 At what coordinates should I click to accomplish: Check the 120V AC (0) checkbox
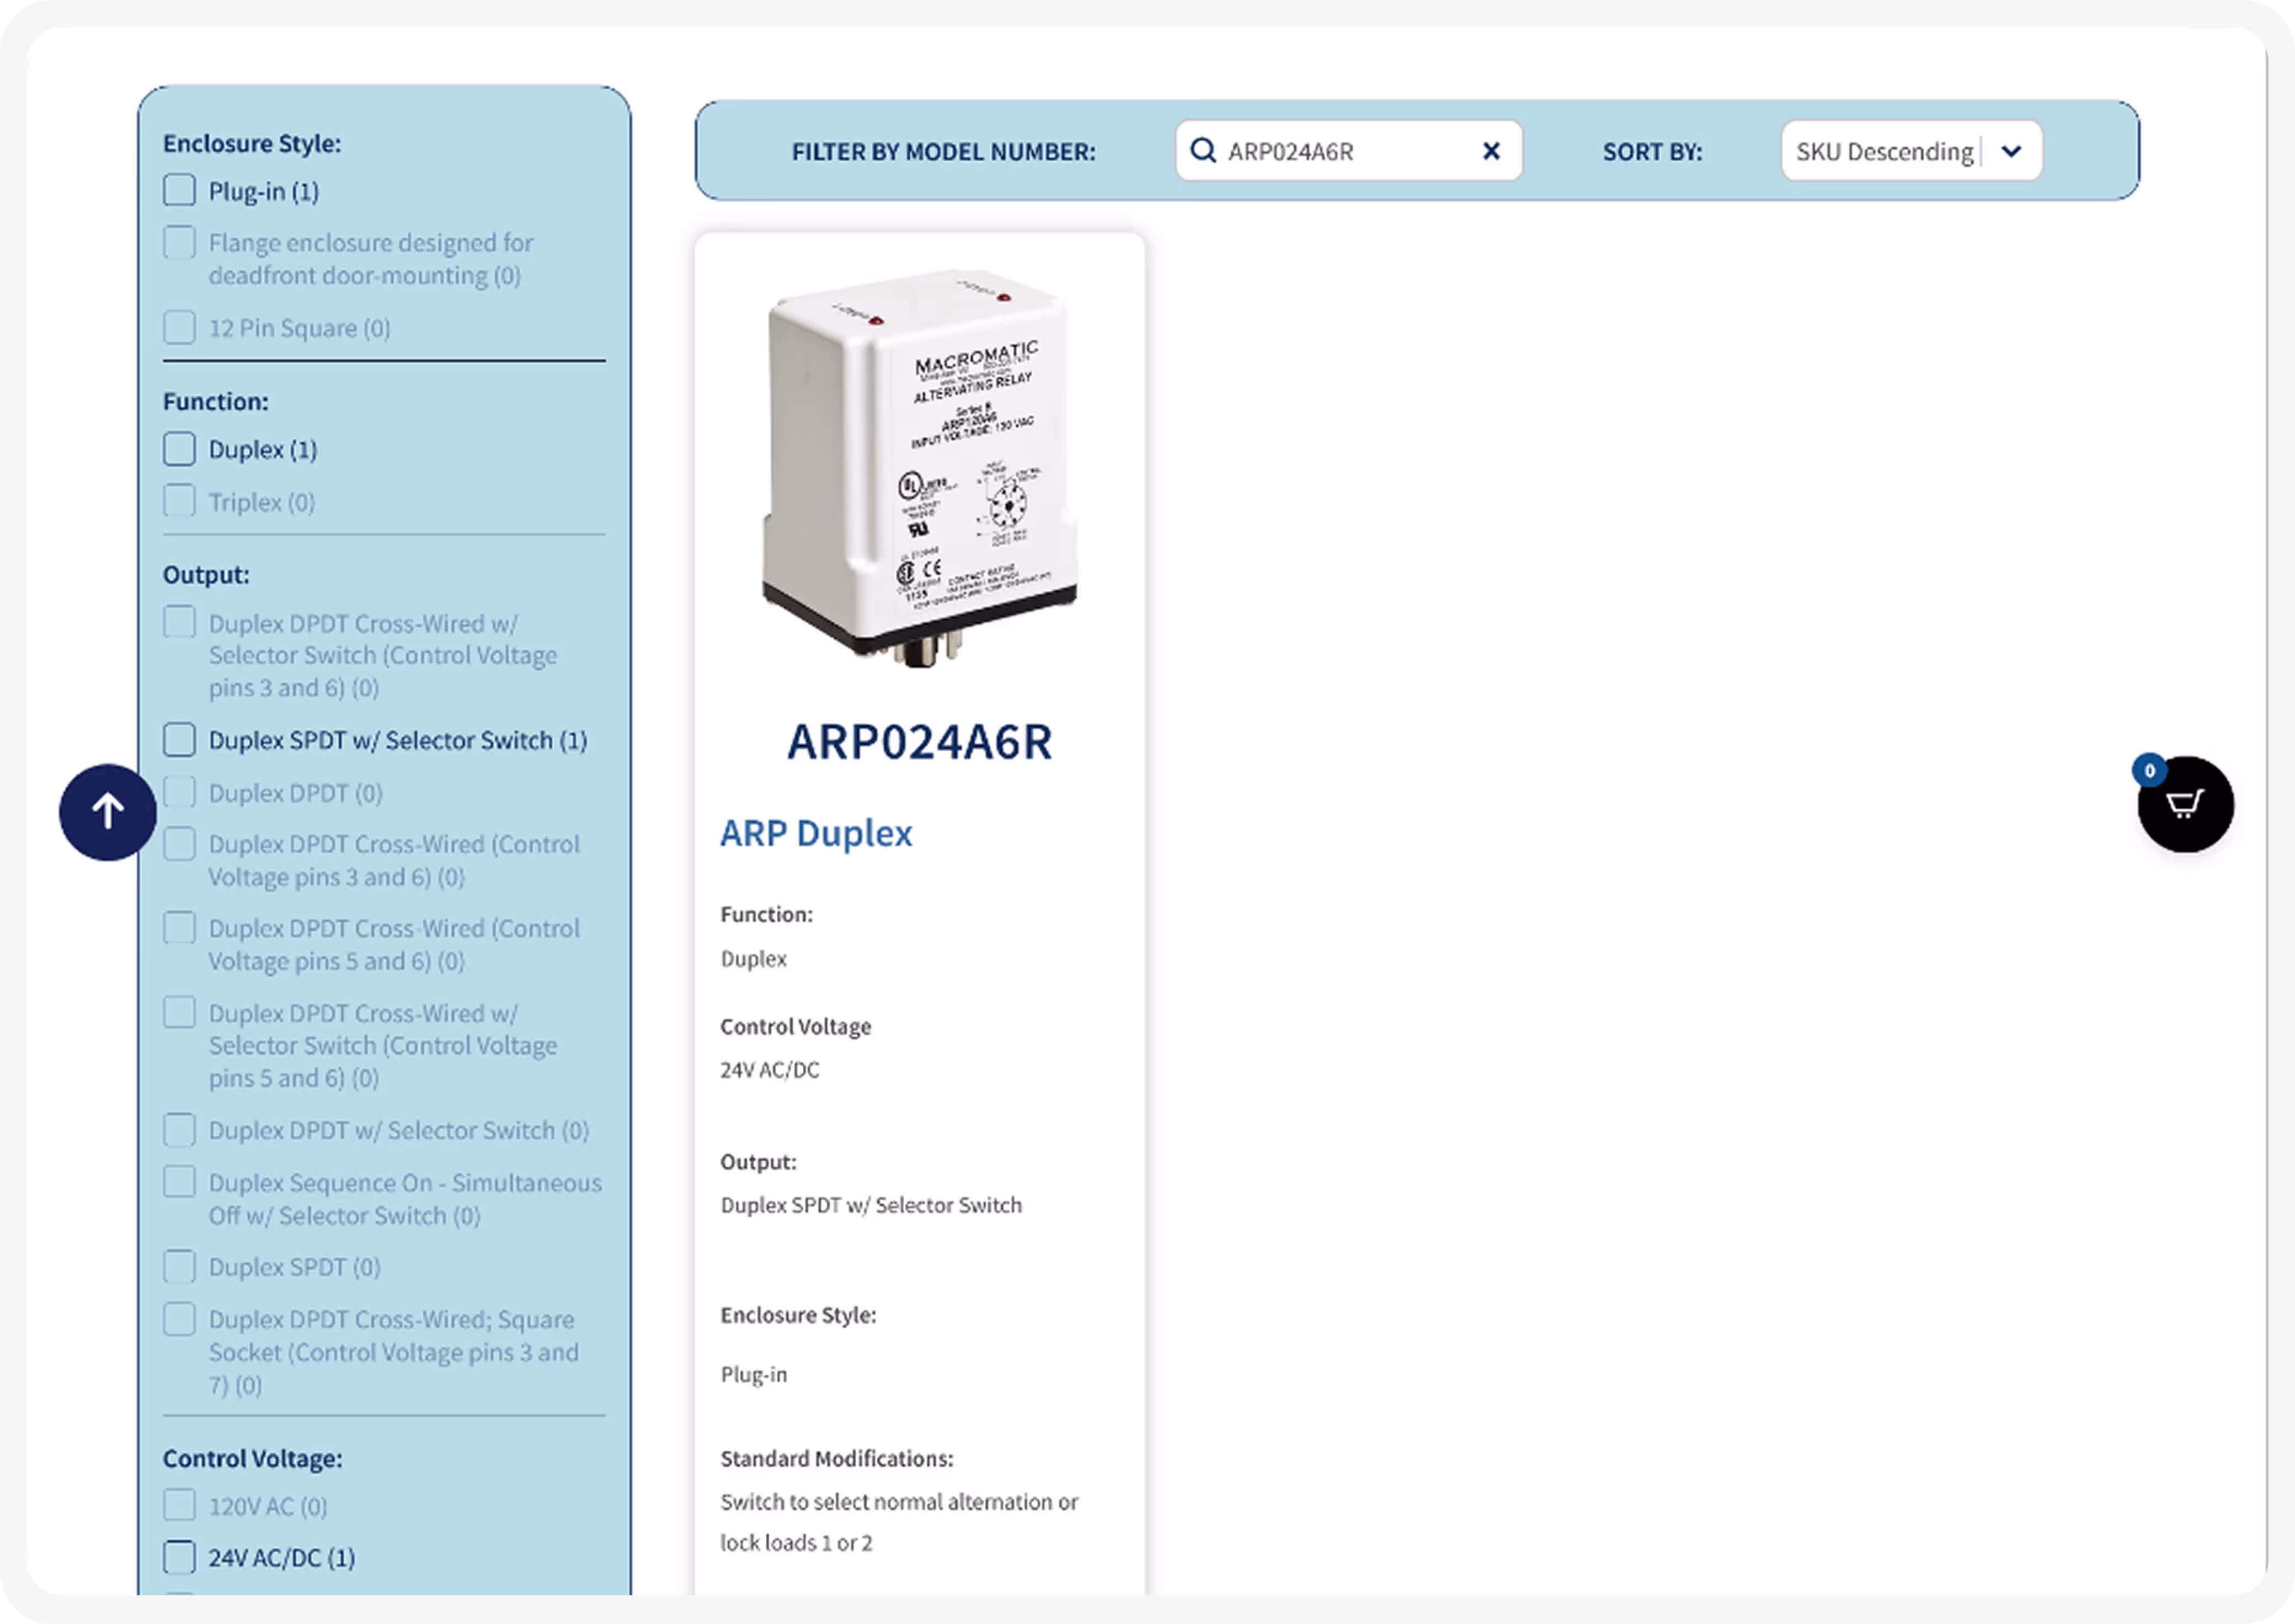[180, 1505]
